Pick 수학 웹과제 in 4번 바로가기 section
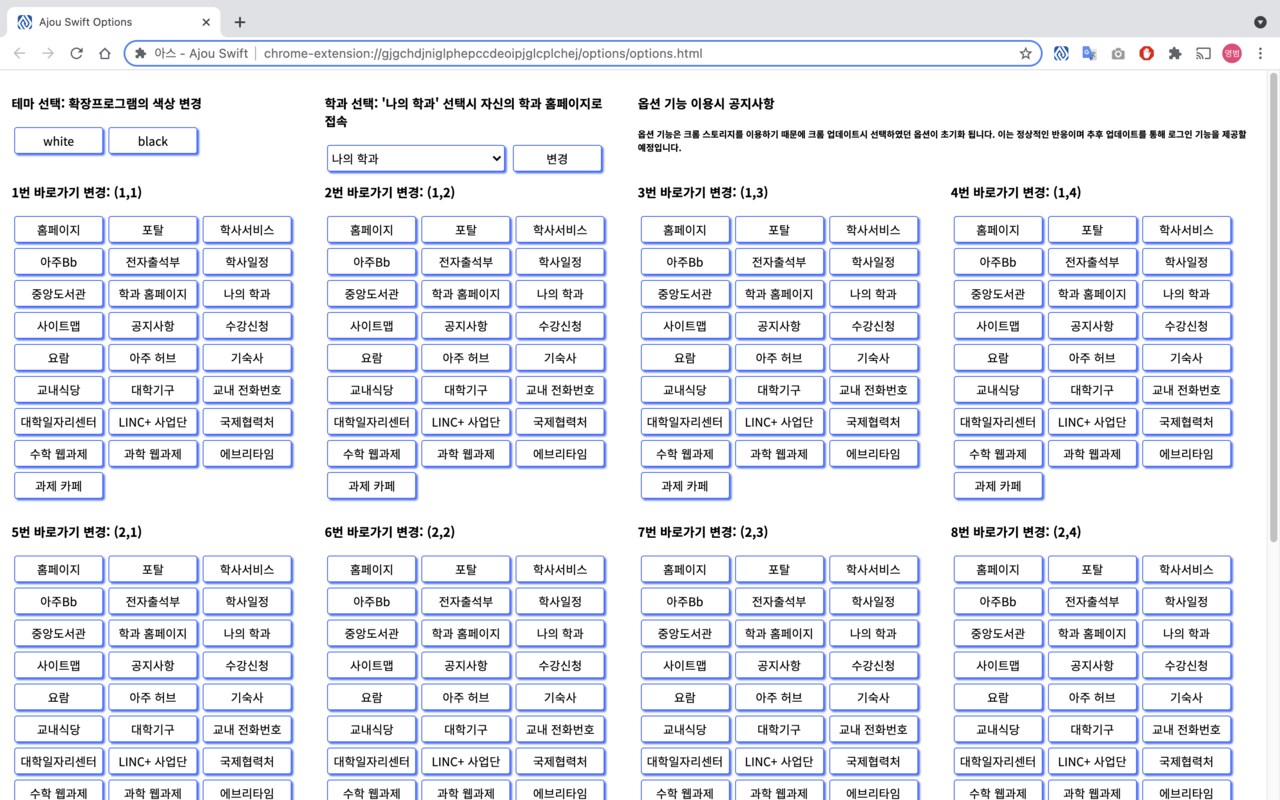 998,454
